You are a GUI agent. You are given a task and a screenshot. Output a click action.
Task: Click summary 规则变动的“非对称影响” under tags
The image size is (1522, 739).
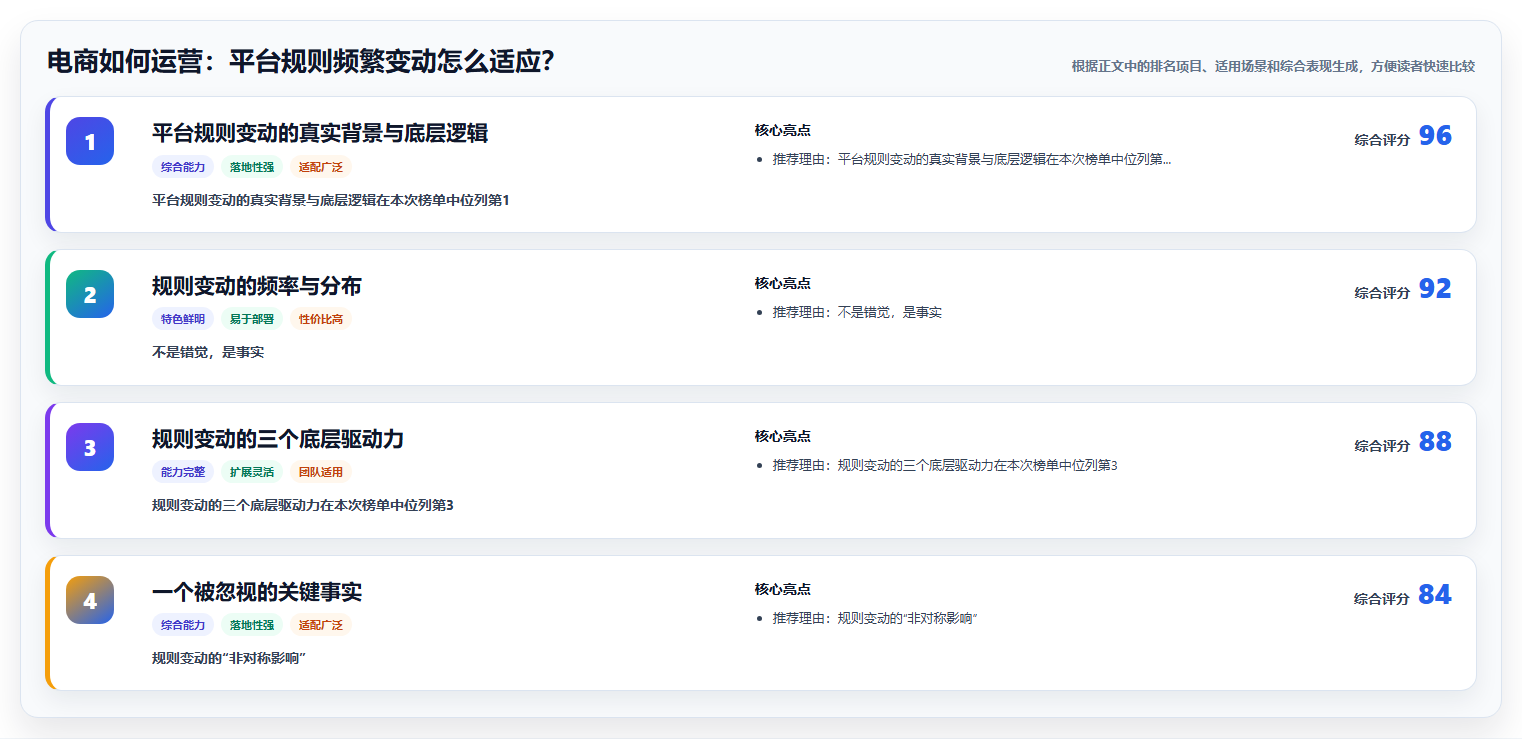(x=228, y=658)
